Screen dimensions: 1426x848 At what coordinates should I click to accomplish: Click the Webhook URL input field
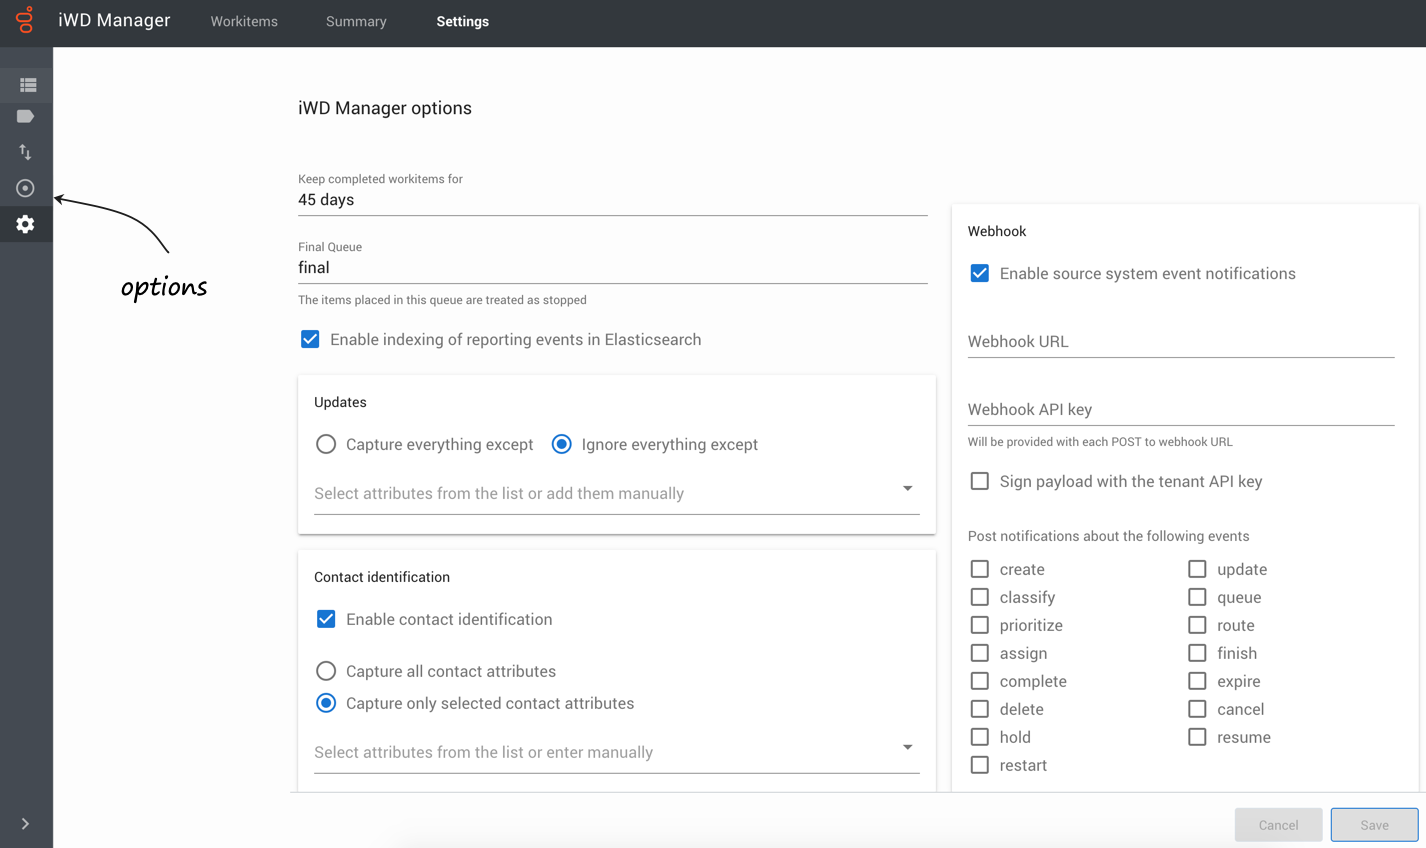pos(1180,342)
